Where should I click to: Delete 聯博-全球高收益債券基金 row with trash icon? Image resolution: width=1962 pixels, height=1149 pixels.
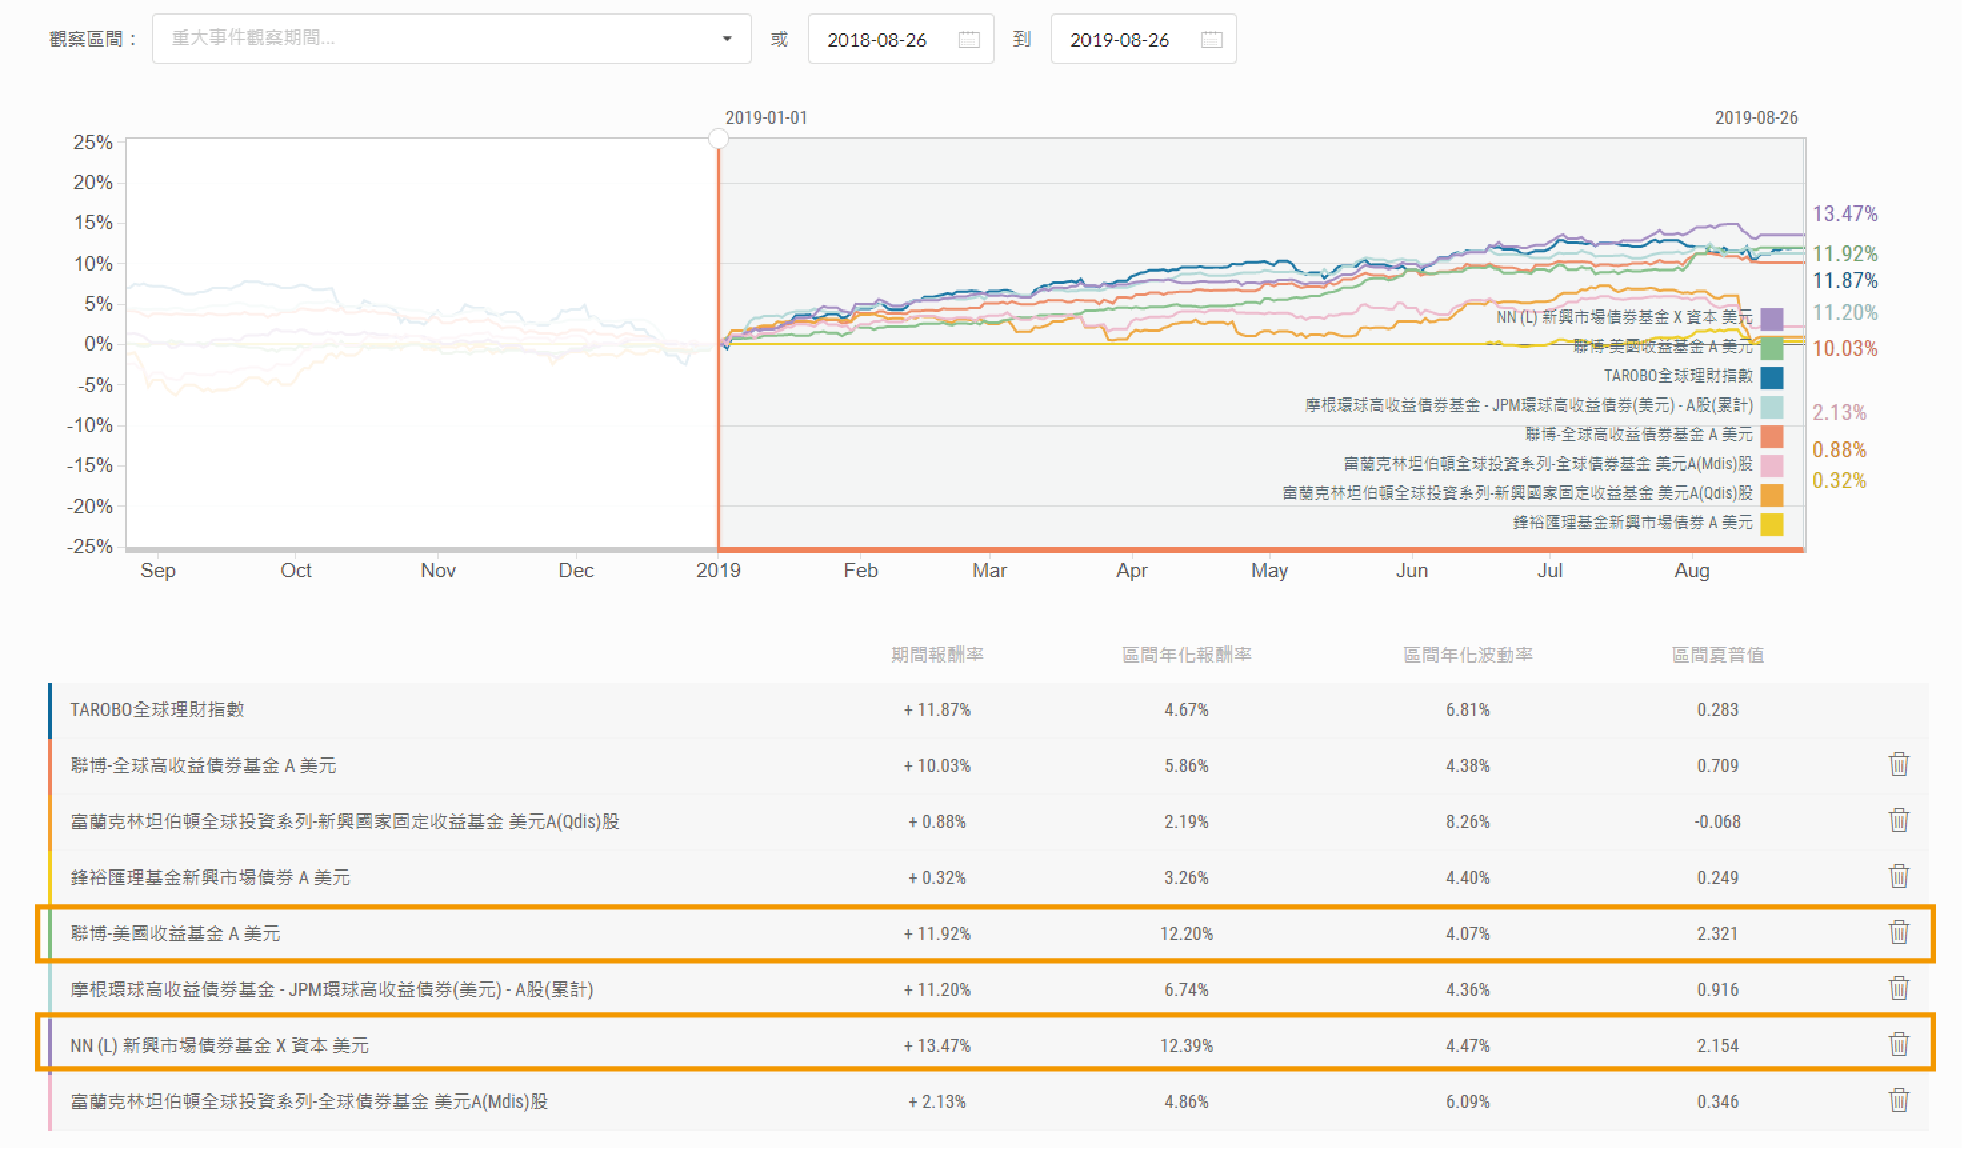coord(1898,765)
